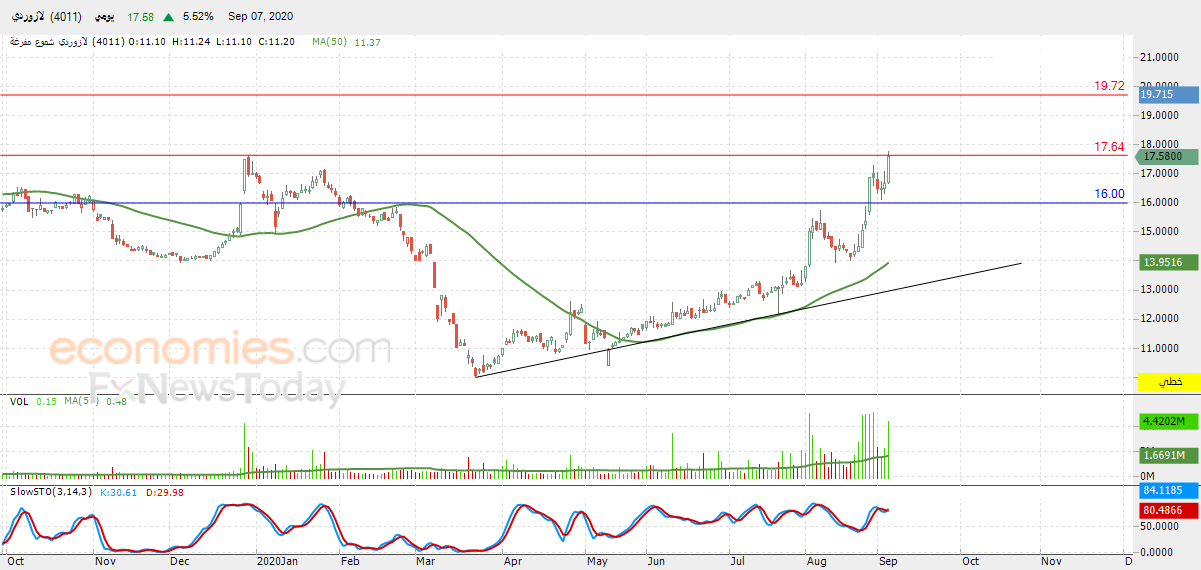Click the blue 19.715 price tag
1201x570 pixels.
point(1169,94)
